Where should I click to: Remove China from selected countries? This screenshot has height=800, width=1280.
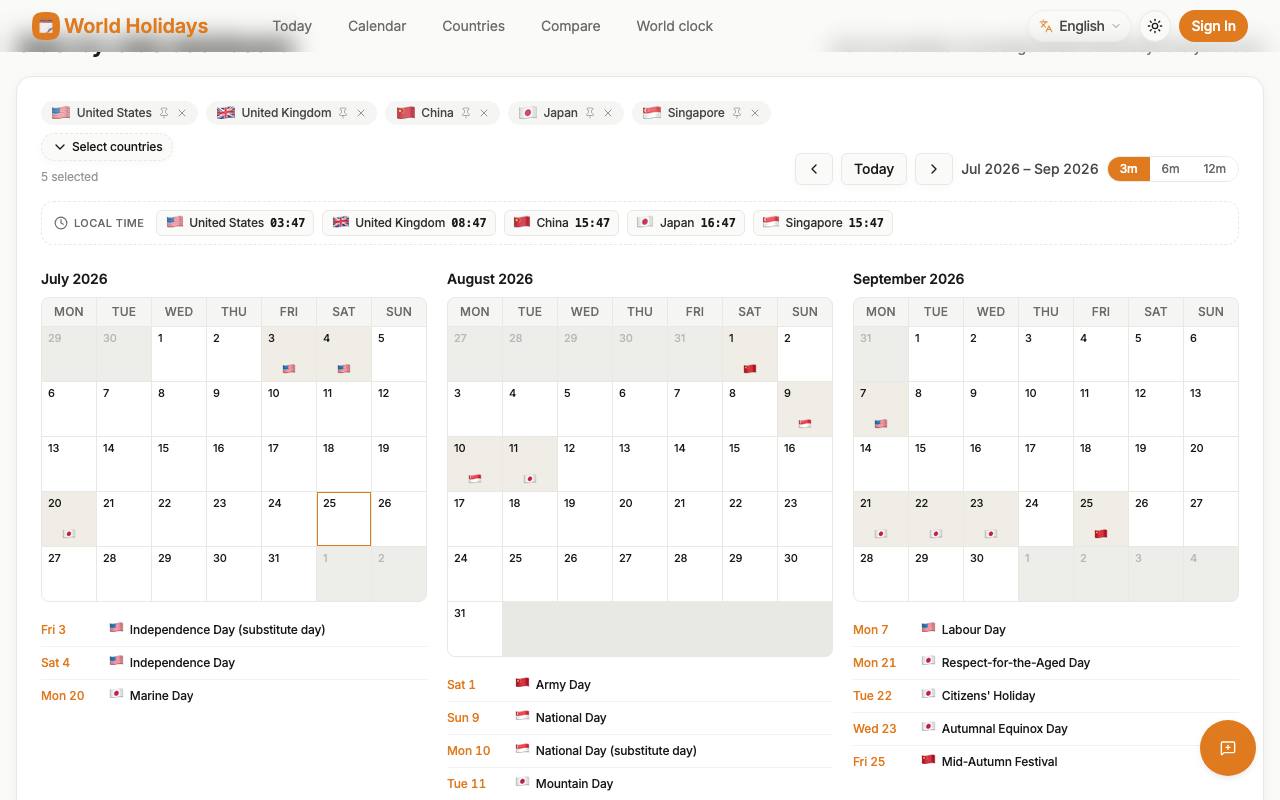[x=484, y=113]
